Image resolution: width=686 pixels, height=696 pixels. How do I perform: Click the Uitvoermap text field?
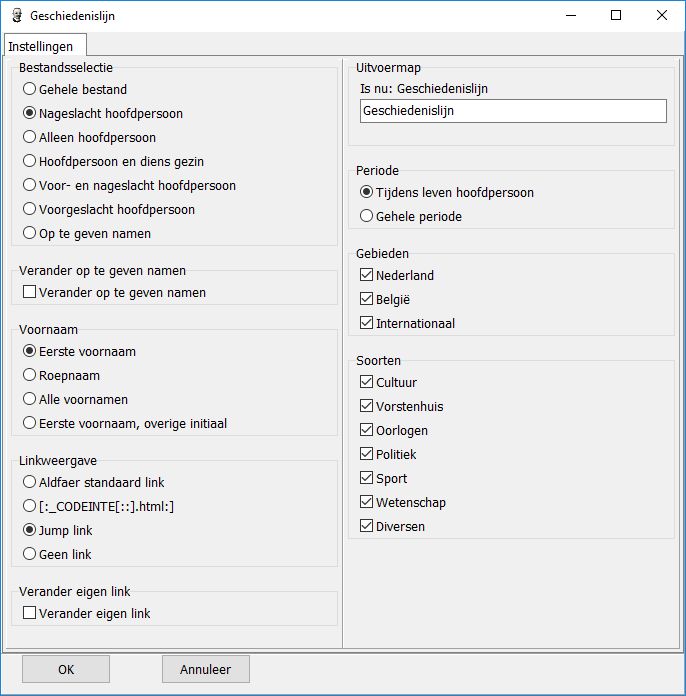(512, 111)
